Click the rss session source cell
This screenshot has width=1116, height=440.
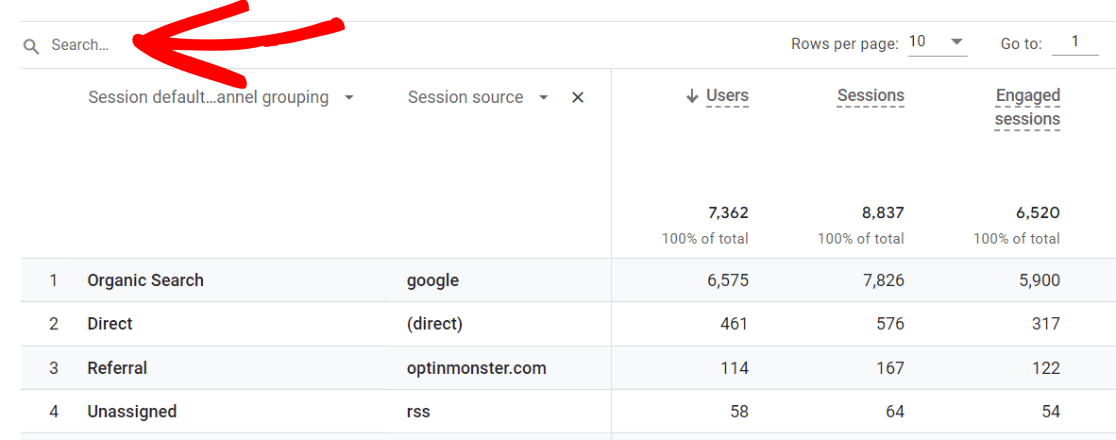click(x=418, y=411)
